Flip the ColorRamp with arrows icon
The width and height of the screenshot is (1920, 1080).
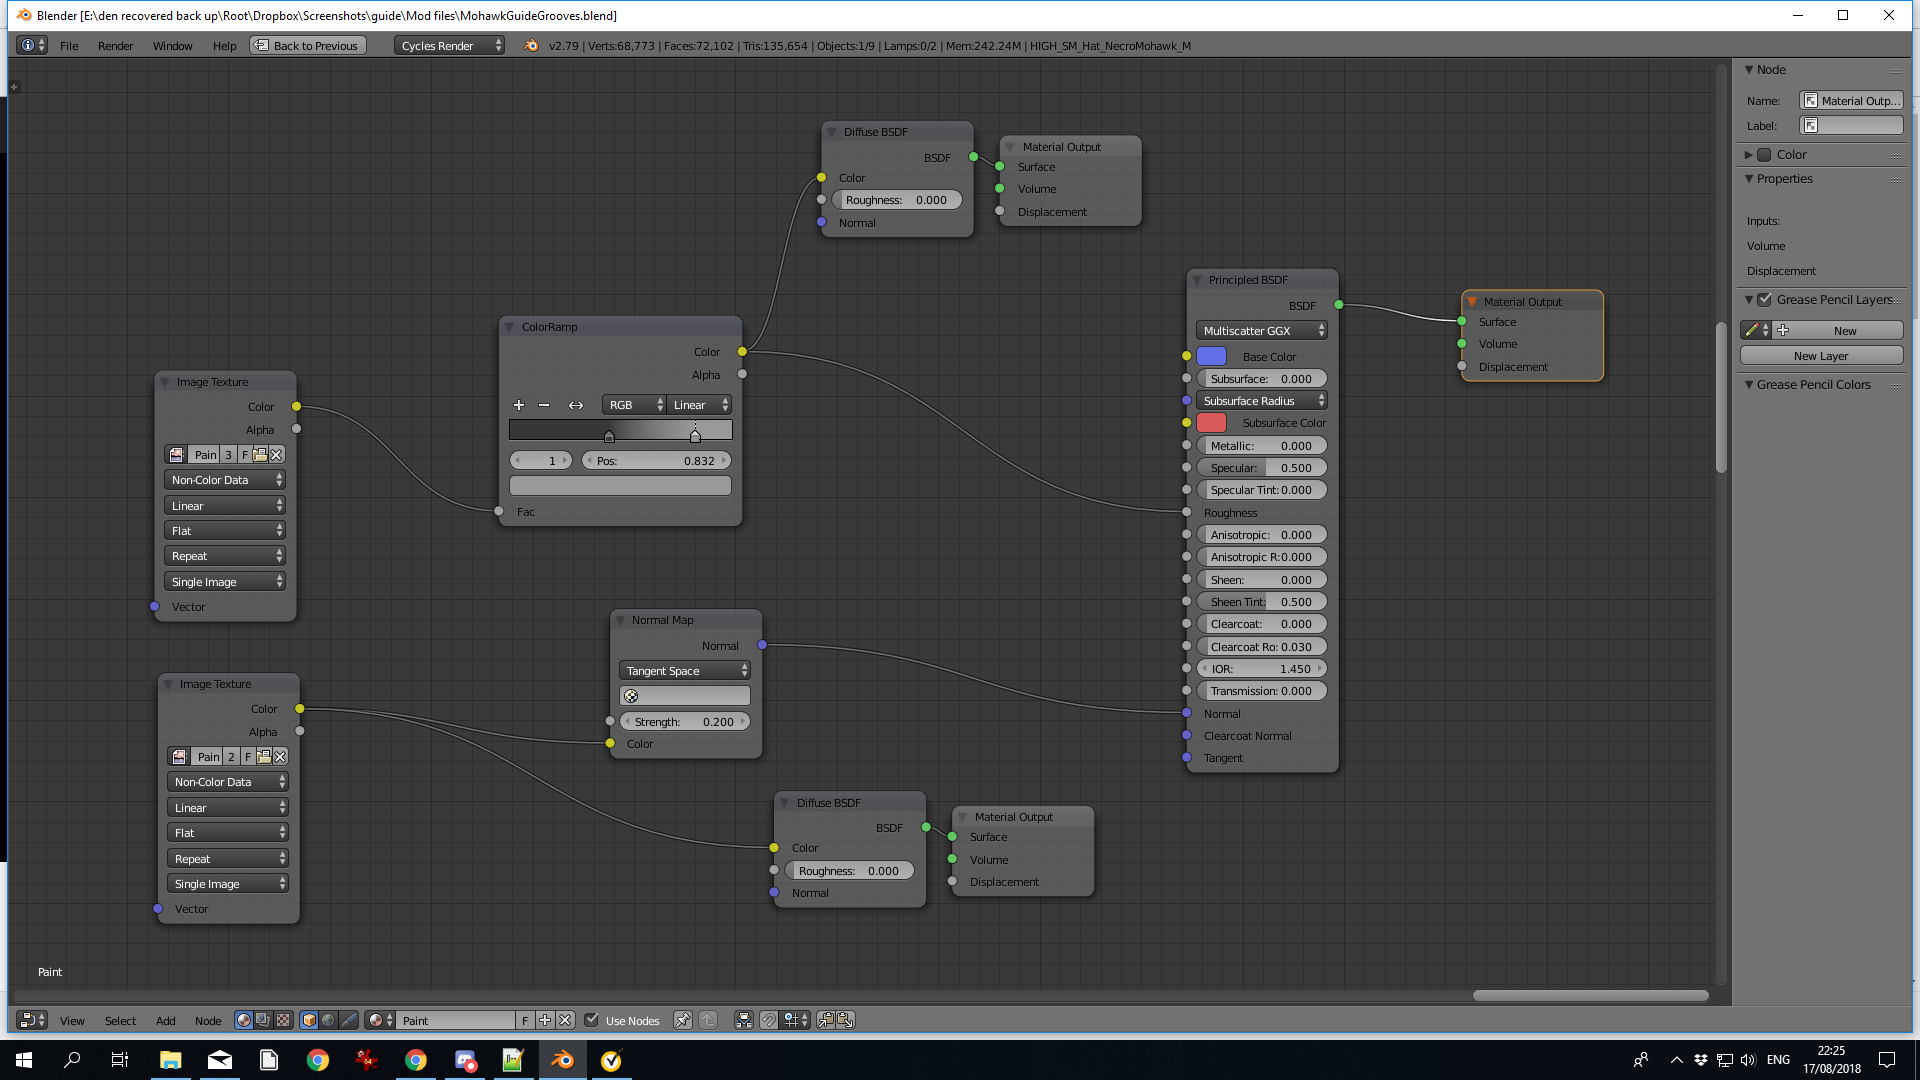point(576,405)
